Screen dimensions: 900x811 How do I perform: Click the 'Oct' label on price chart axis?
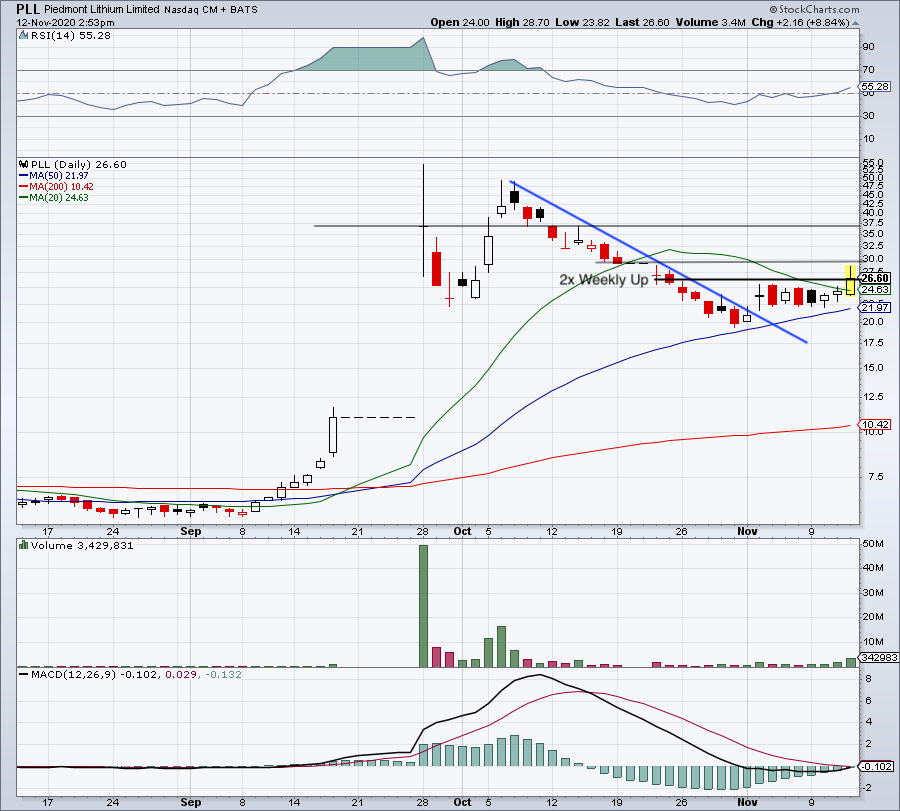coord(463,531)
